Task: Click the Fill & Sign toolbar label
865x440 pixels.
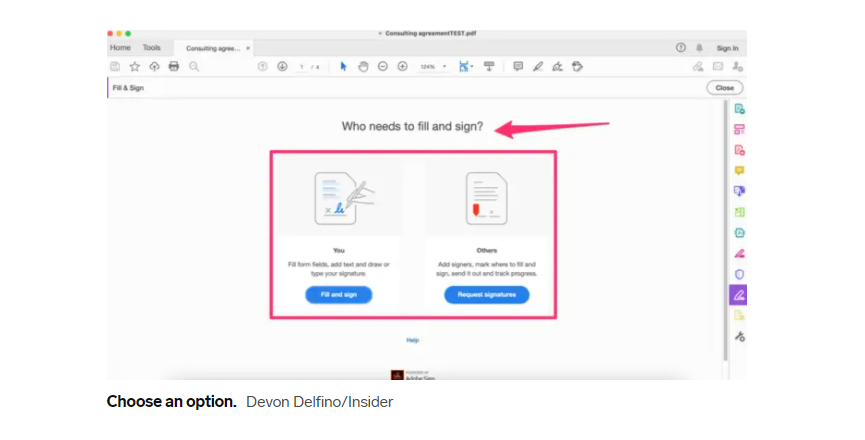Action: tap(128, 88)
